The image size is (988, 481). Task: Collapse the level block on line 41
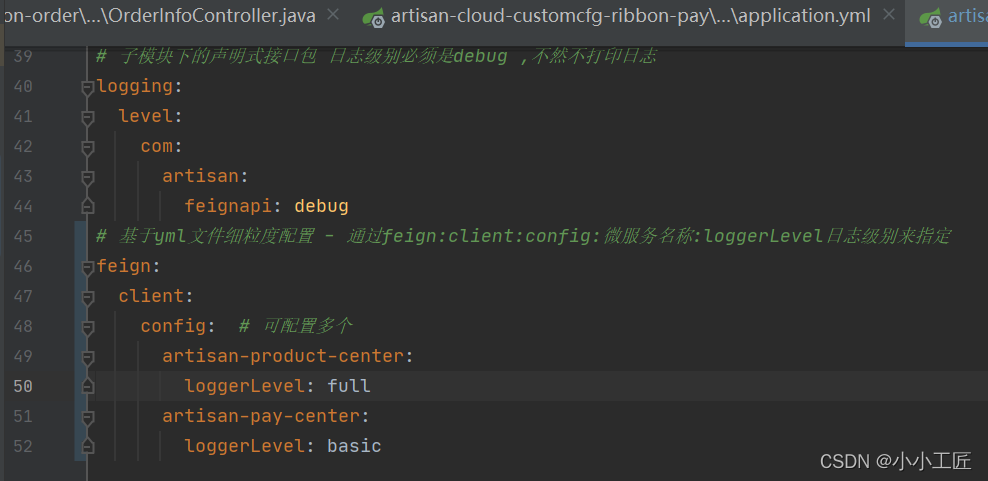tap(88, 117)
